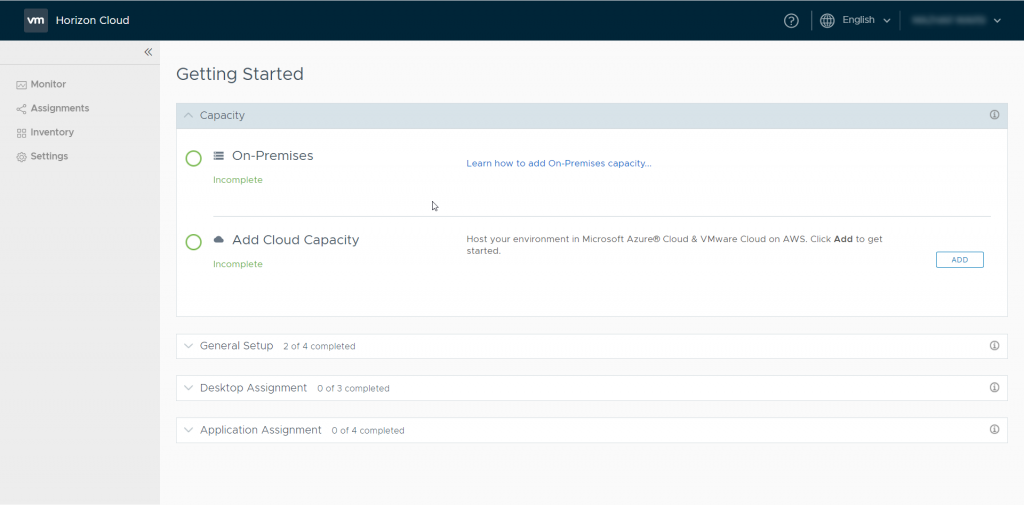Click the On-Premises server stack icon
1024x505 pixels.
point(219,156)
